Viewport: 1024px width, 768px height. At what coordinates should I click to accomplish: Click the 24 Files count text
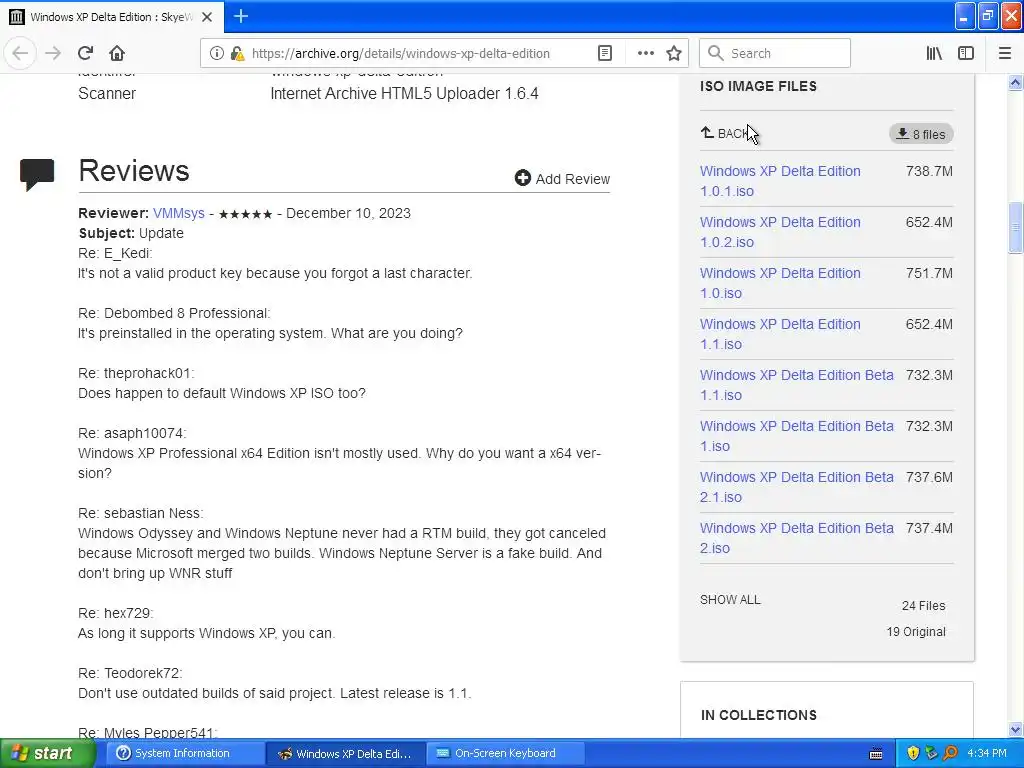pos(923,605)
